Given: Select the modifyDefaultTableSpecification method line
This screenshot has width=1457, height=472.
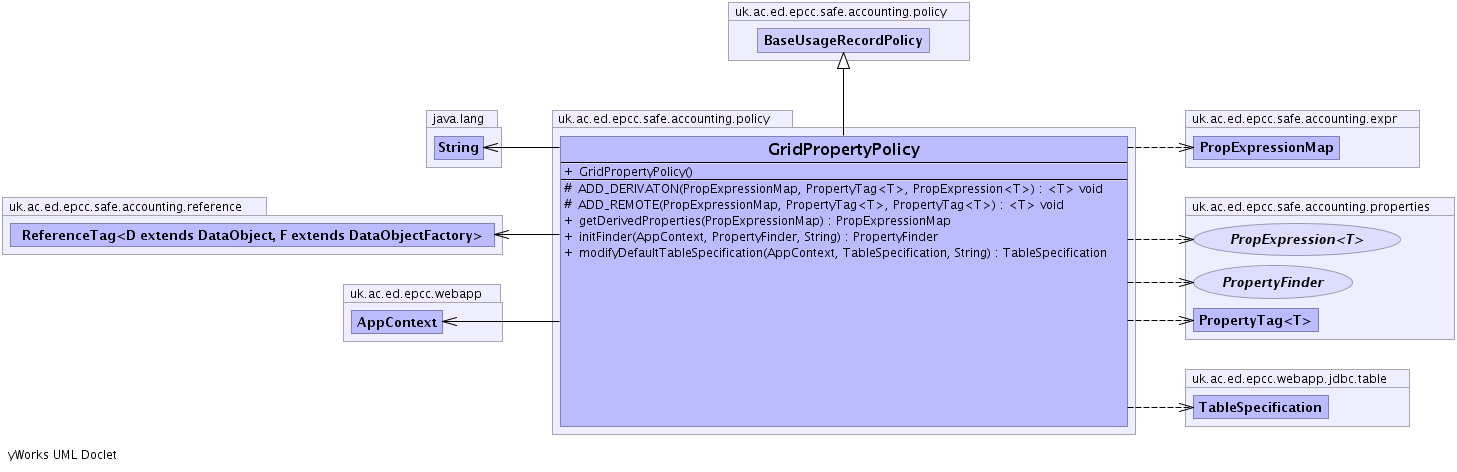Looking at the screenshot, I should 834,253.
